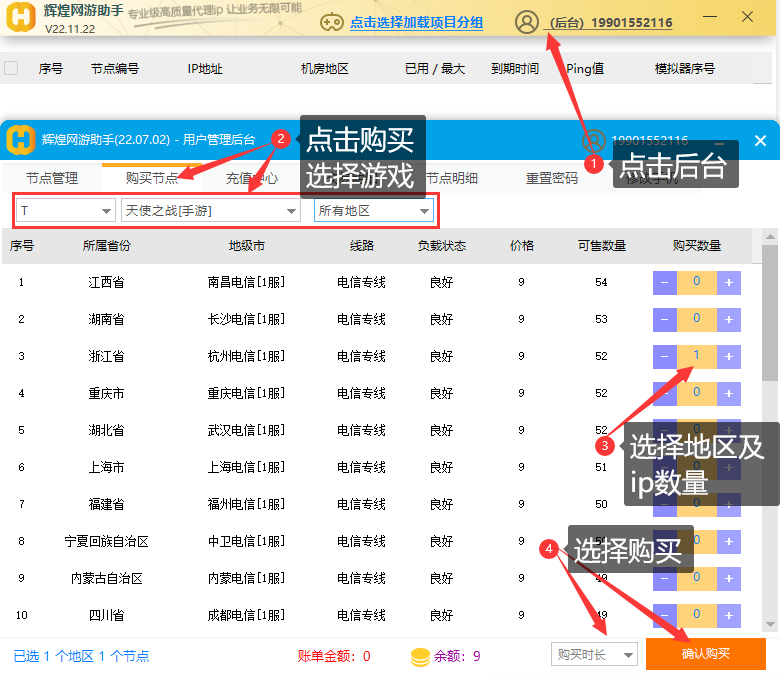Image resolution: width=780 pixels, height=677 pixels.
Task: Click the quantity field of 杭州电信 showing 1
Action: 696,356
